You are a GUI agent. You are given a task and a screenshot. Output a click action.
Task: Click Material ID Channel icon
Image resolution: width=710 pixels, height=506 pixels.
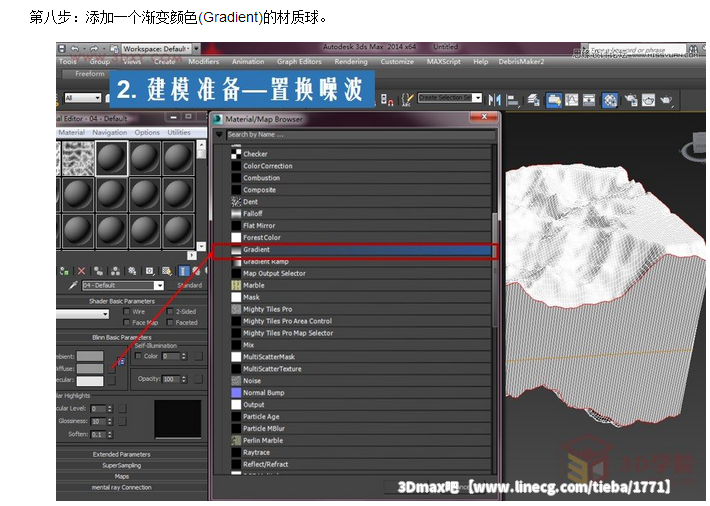tap(149, 271)
